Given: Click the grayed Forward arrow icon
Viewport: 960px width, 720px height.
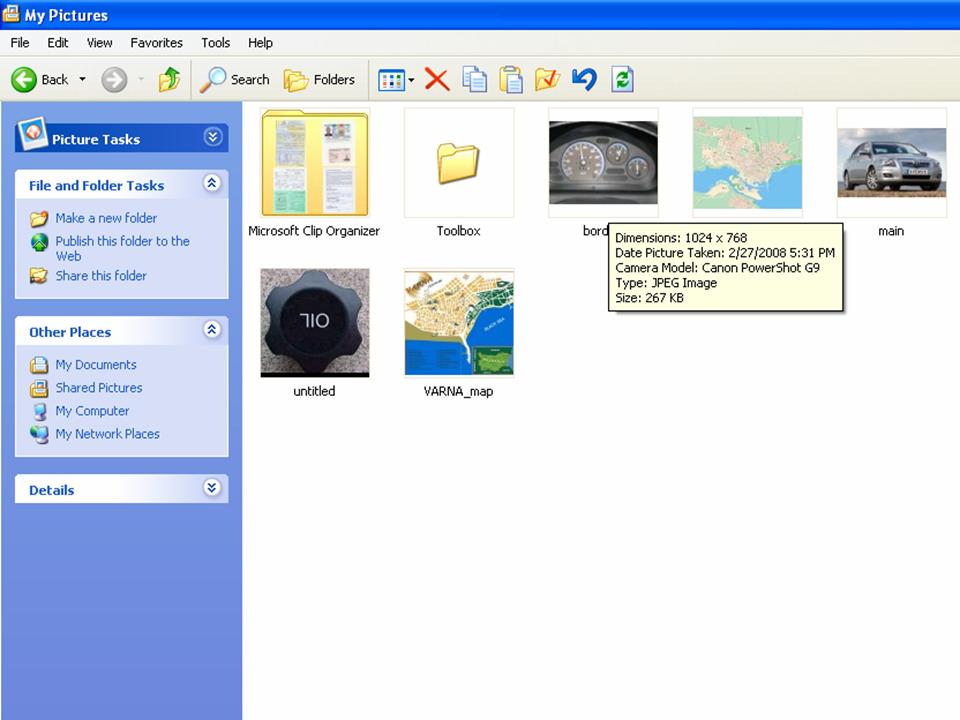Looking at the screenshot, I should click(114, 80).
